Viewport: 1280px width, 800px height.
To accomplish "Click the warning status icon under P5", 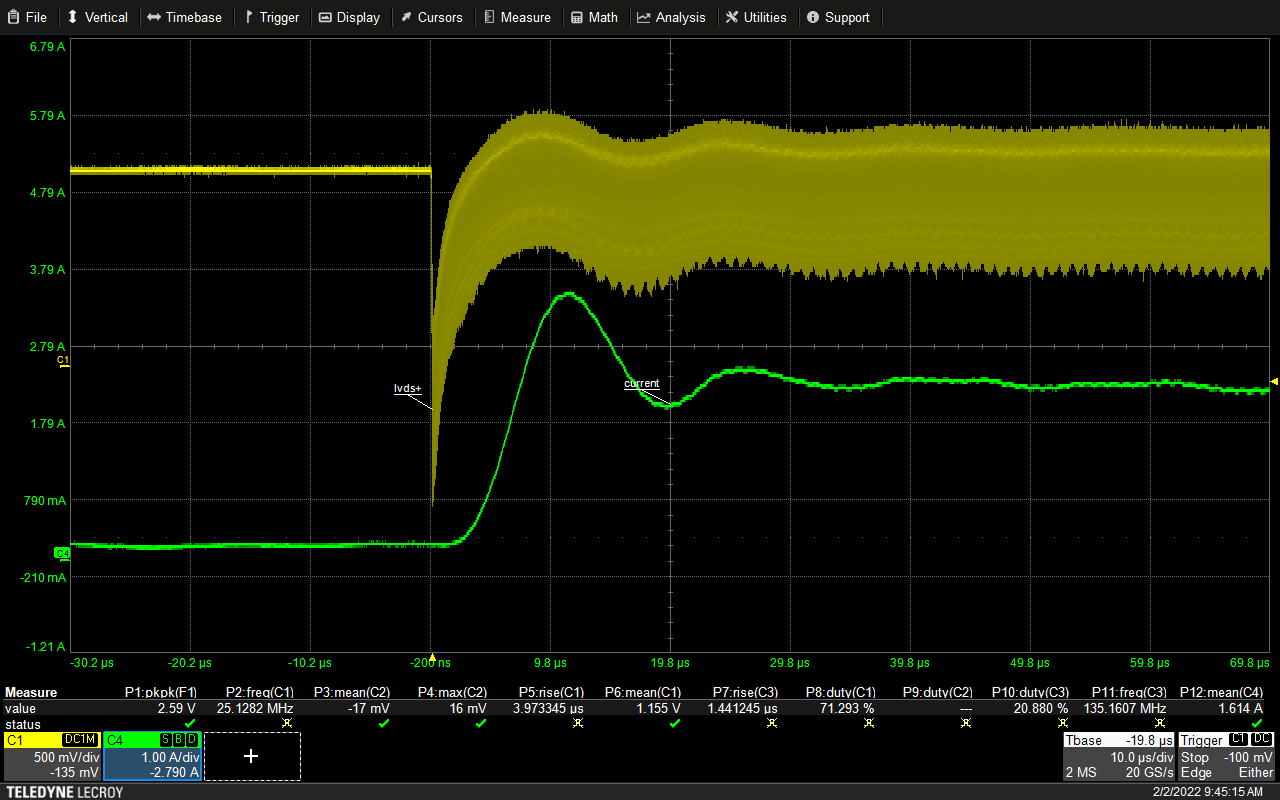I will (578, 722).
